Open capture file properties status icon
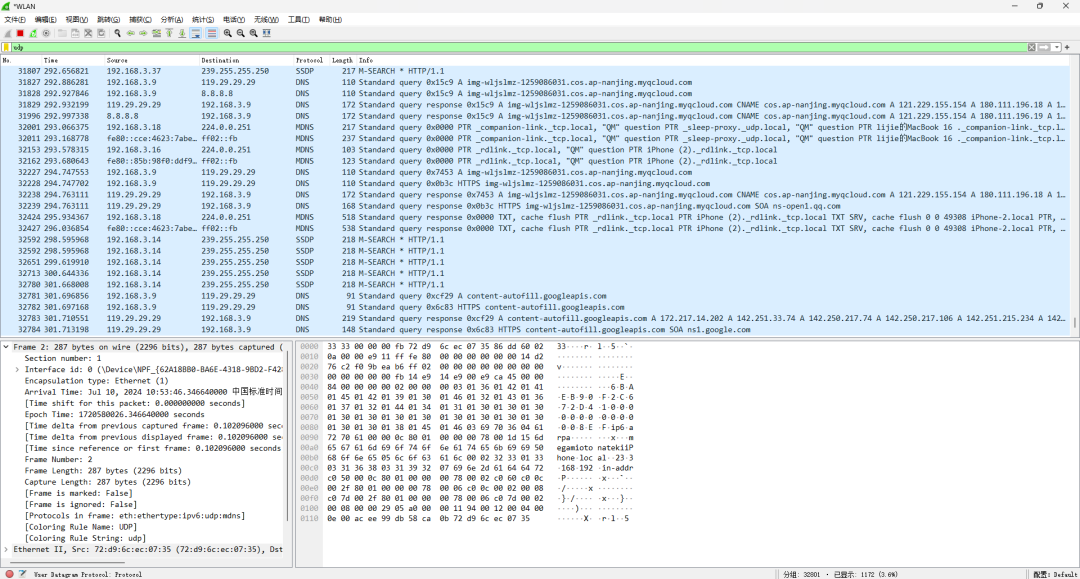1080x579 pixels. coord(23,573)
